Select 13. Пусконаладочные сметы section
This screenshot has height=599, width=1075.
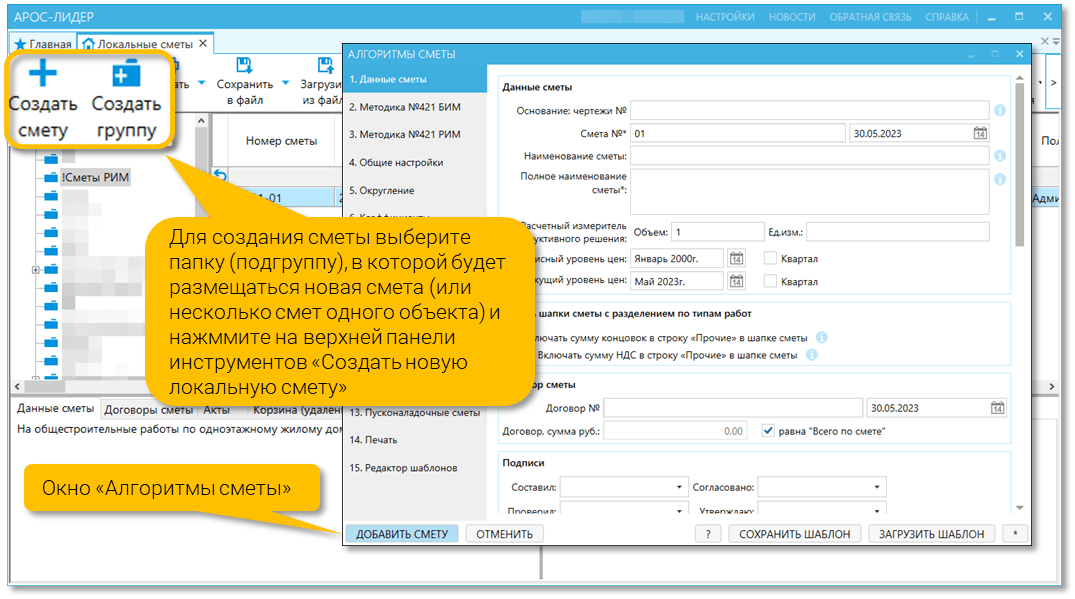pyautogui.click(x=415, y=413)
